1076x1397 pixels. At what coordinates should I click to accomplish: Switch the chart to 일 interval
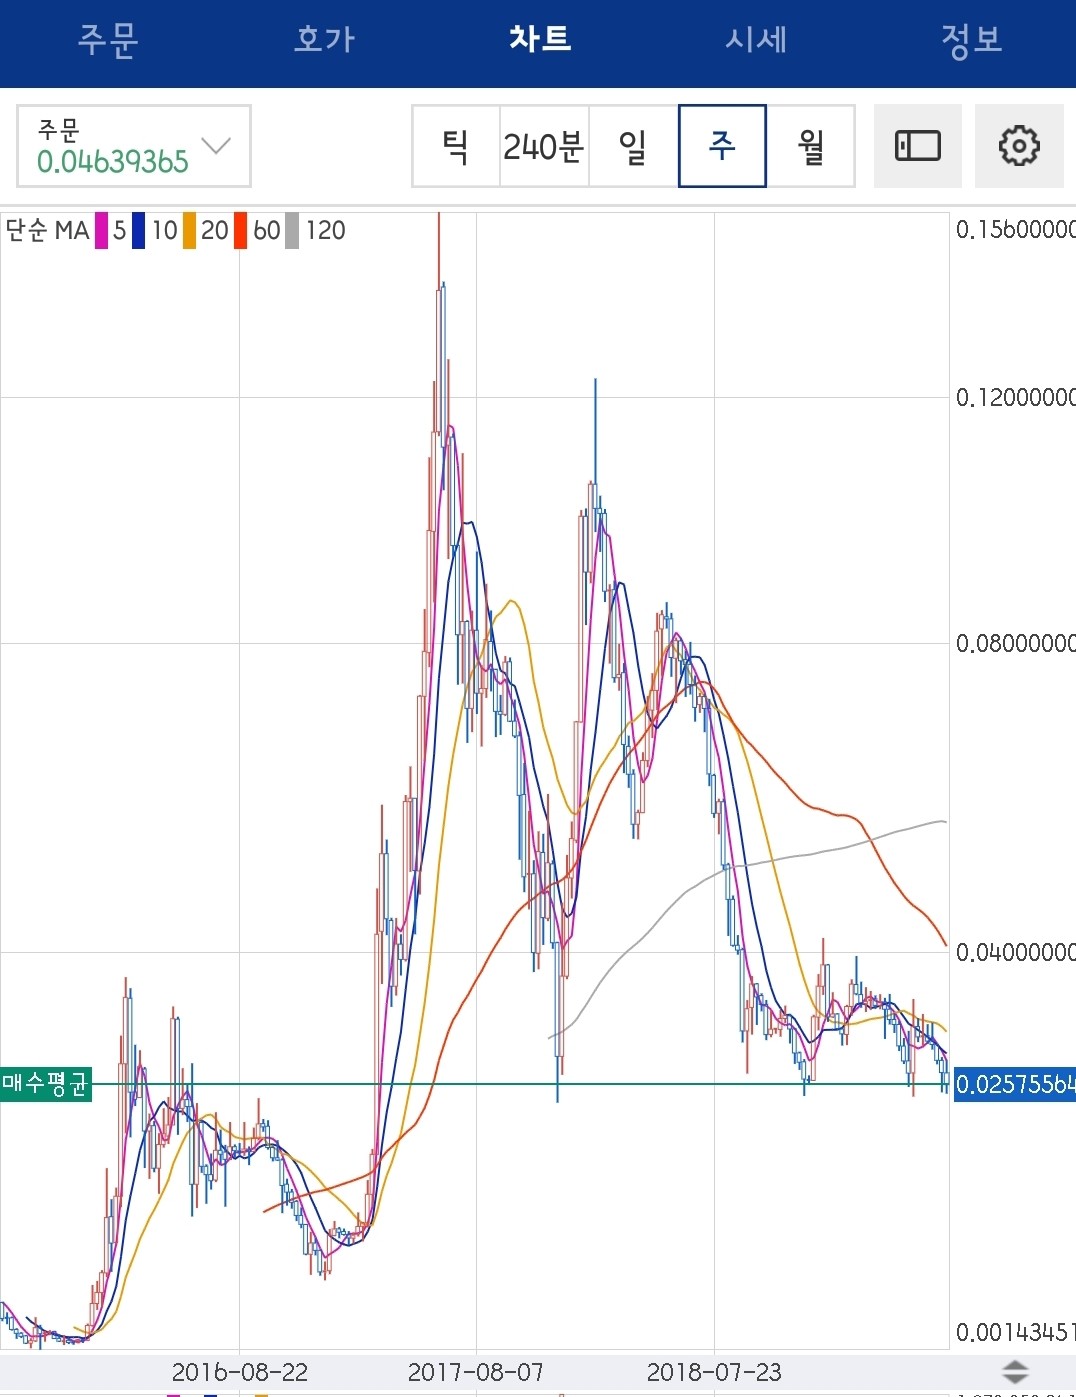(633, 146)
